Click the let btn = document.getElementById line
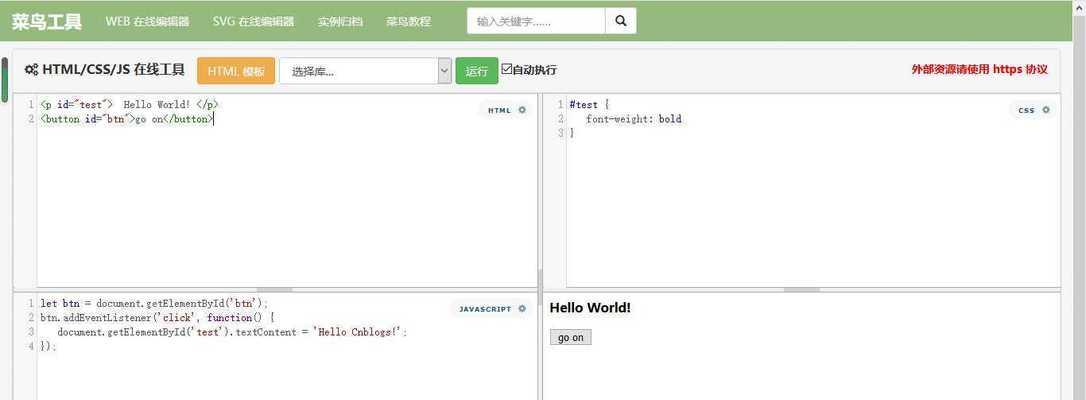This screenshot has width=1086, height=400. (x=154, y=303)
